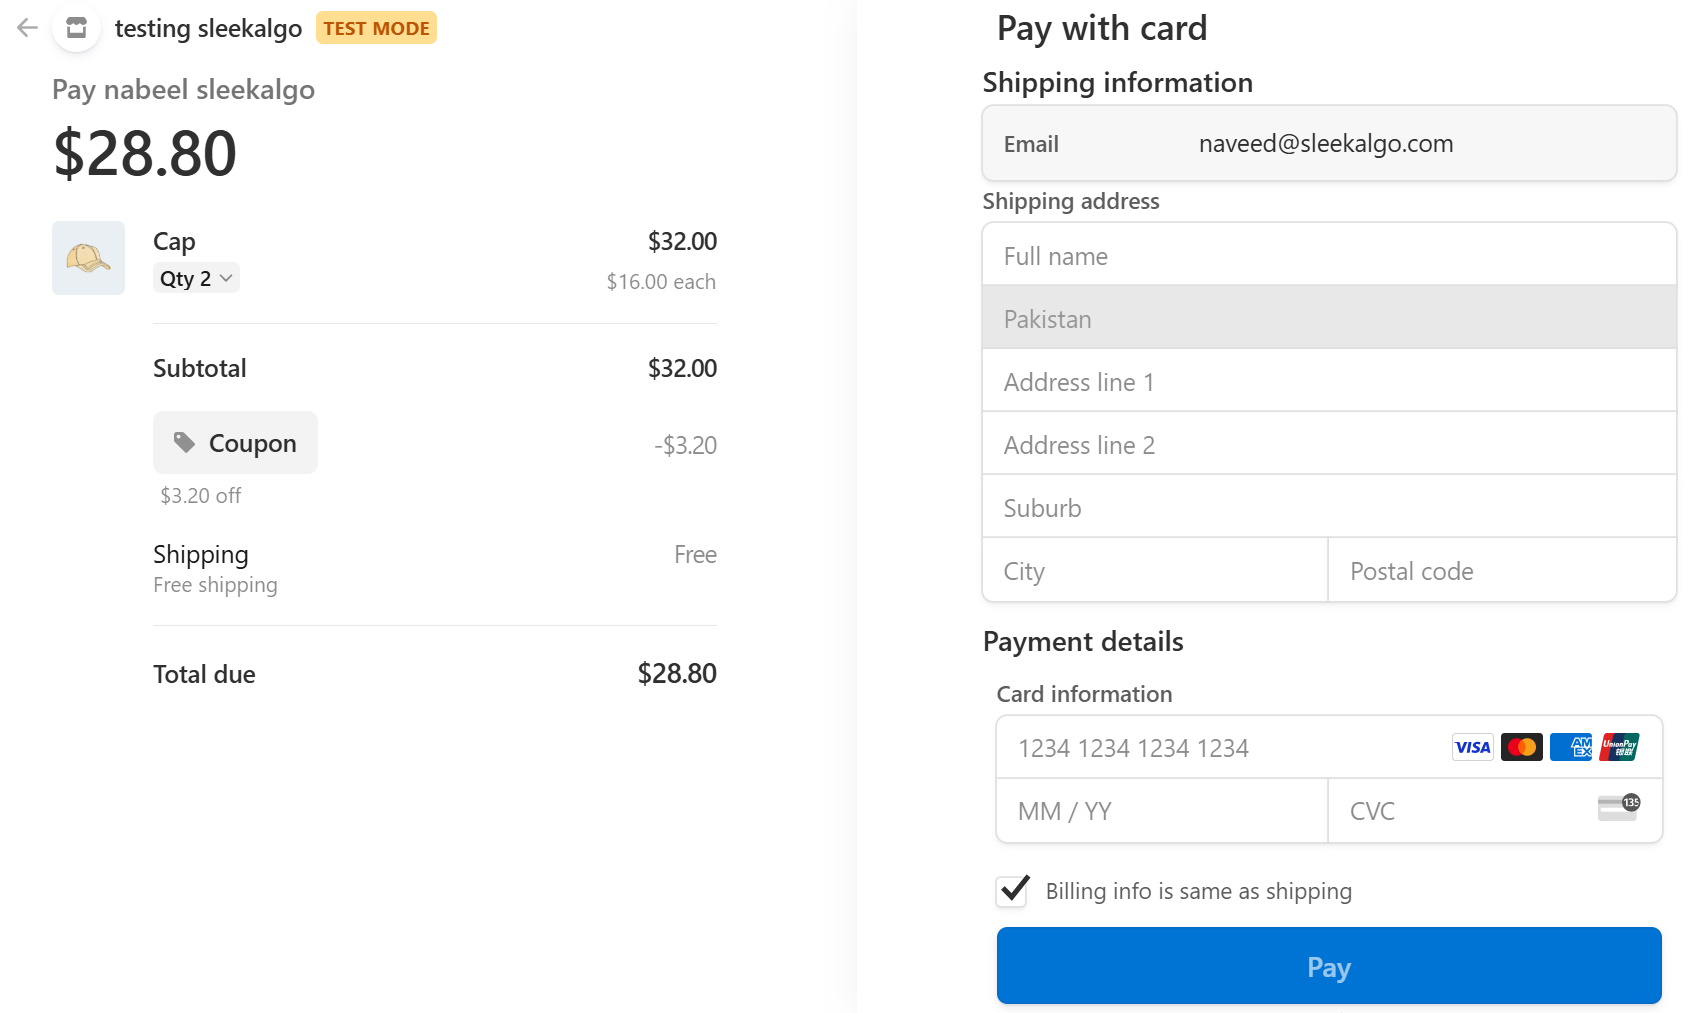Click the back arrow icon
The height and width of the screenshot is (1013, 1695).
pos(28,28)
